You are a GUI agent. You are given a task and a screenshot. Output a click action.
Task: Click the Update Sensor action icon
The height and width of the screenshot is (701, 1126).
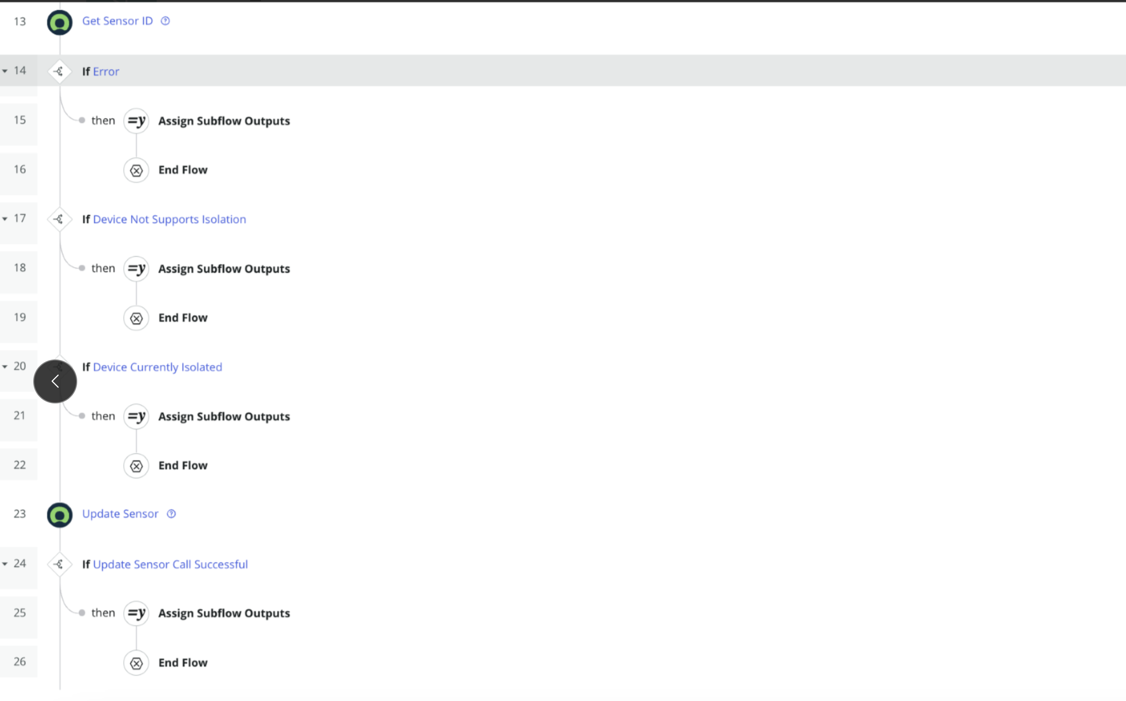(60, 515)
